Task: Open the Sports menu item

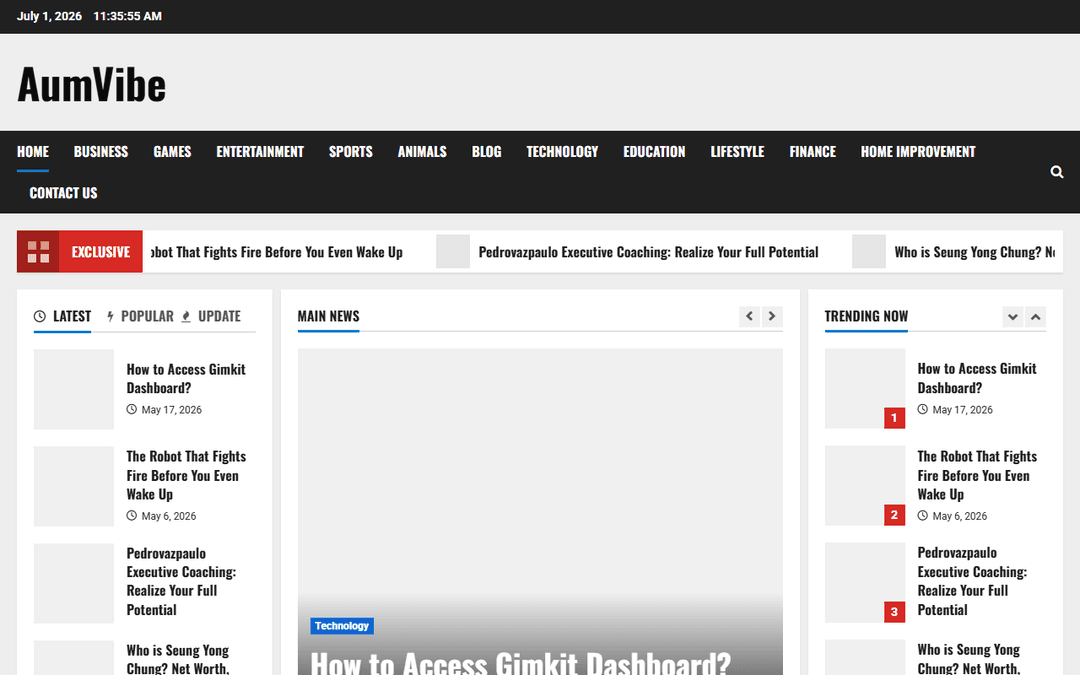Action: (x=351, y=152)
